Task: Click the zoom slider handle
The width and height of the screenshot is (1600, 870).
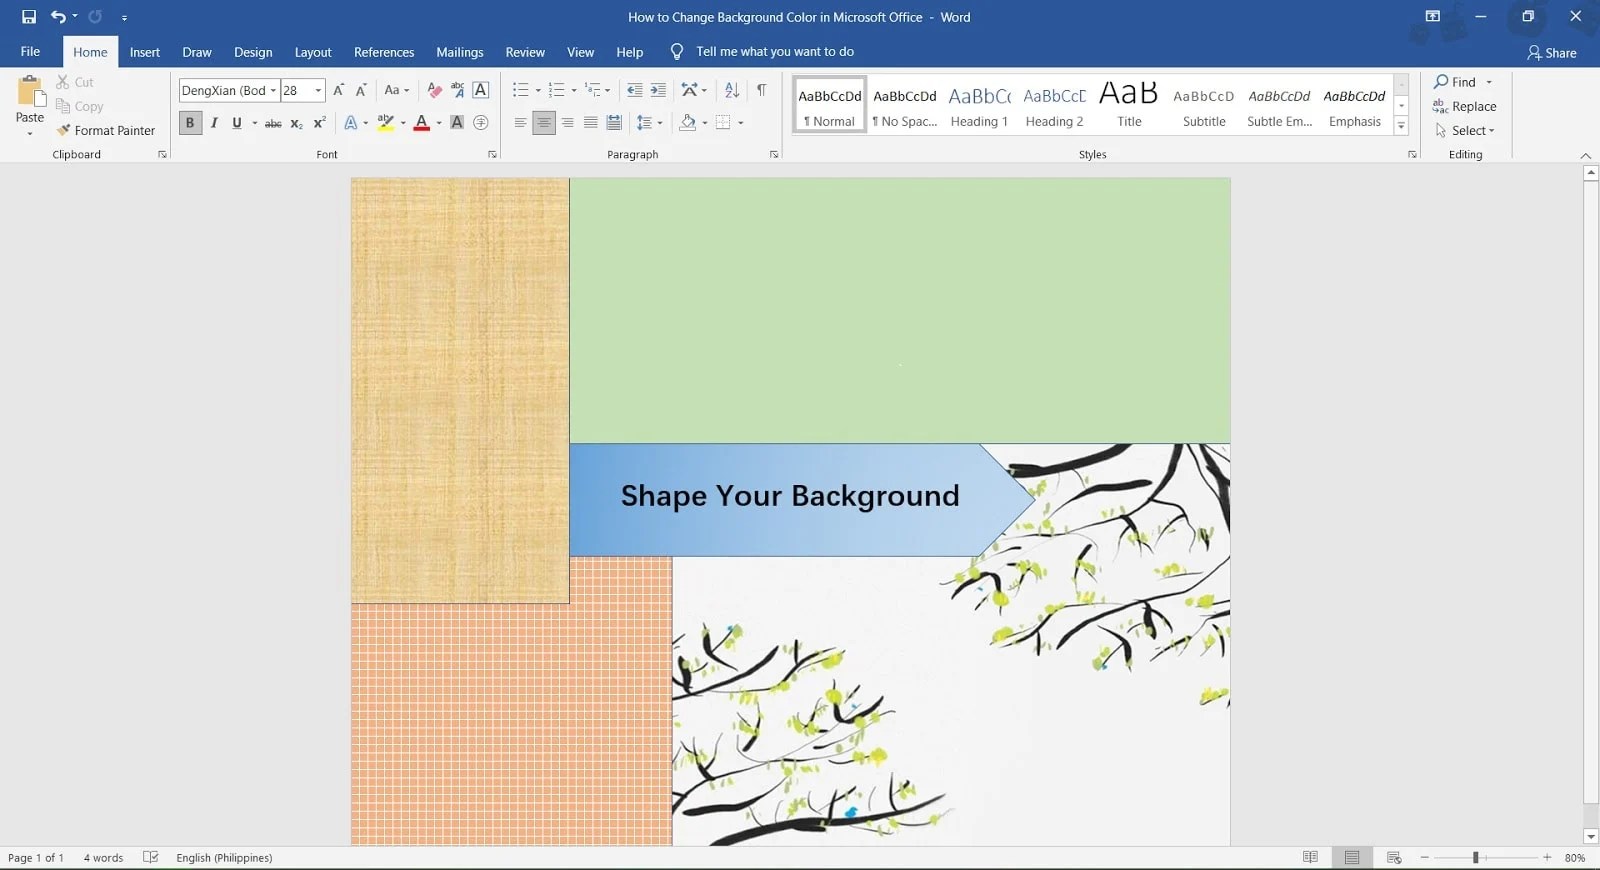Action: click(x=1475, y=857)
